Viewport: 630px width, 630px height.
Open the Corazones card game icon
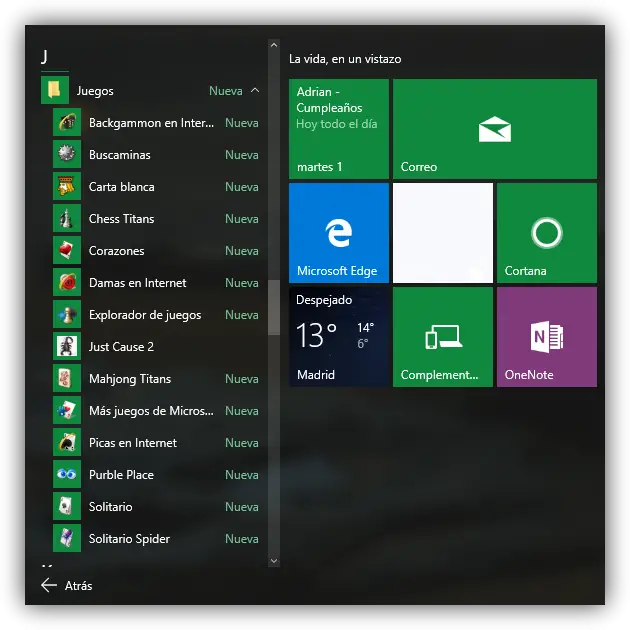click(67, 251)
